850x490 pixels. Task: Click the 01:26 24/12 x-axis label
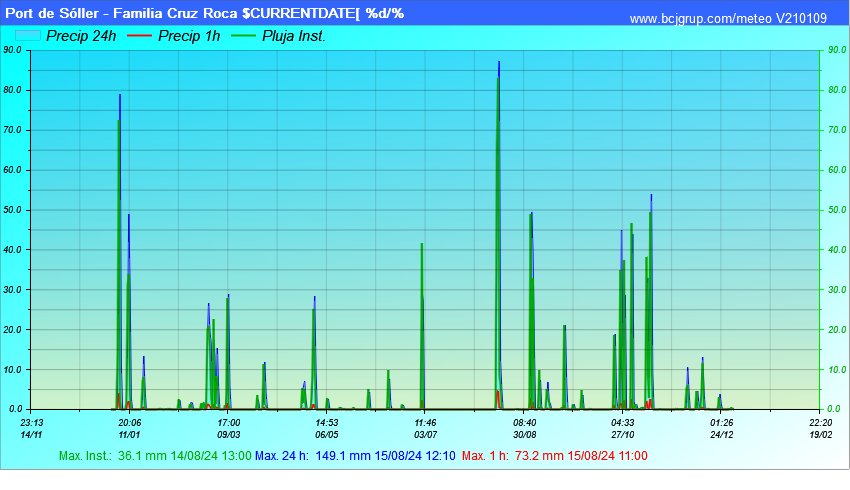tap(721, 429)
